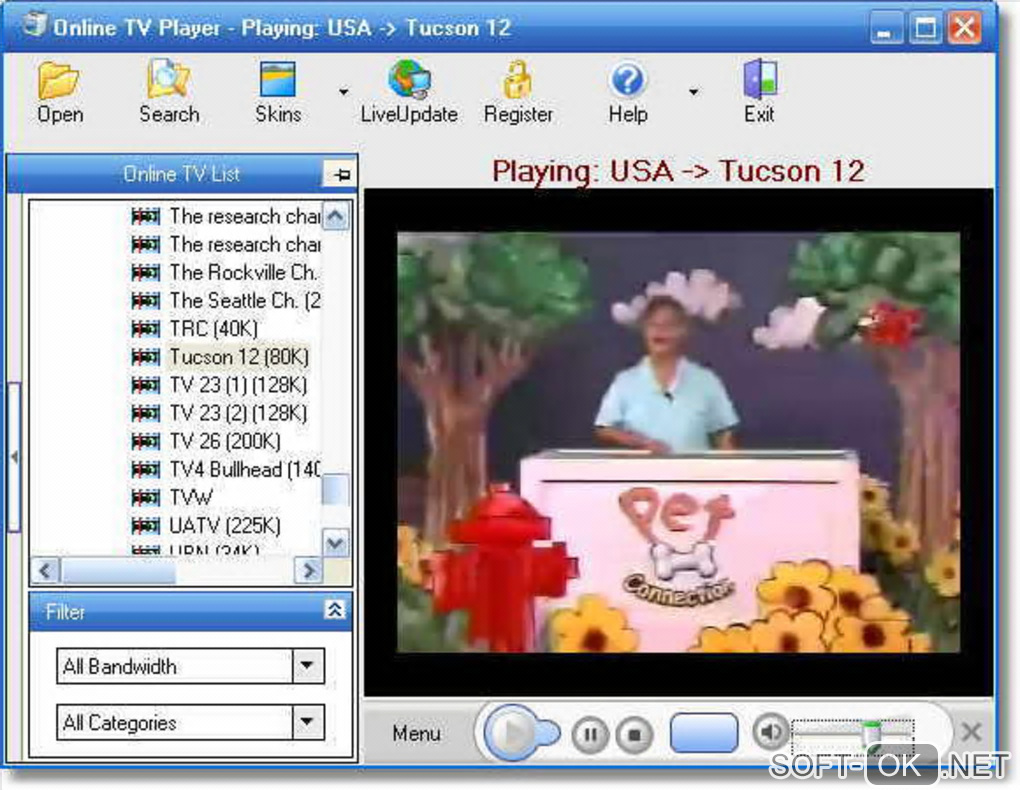Click channel list scroll up arrow

336,216
